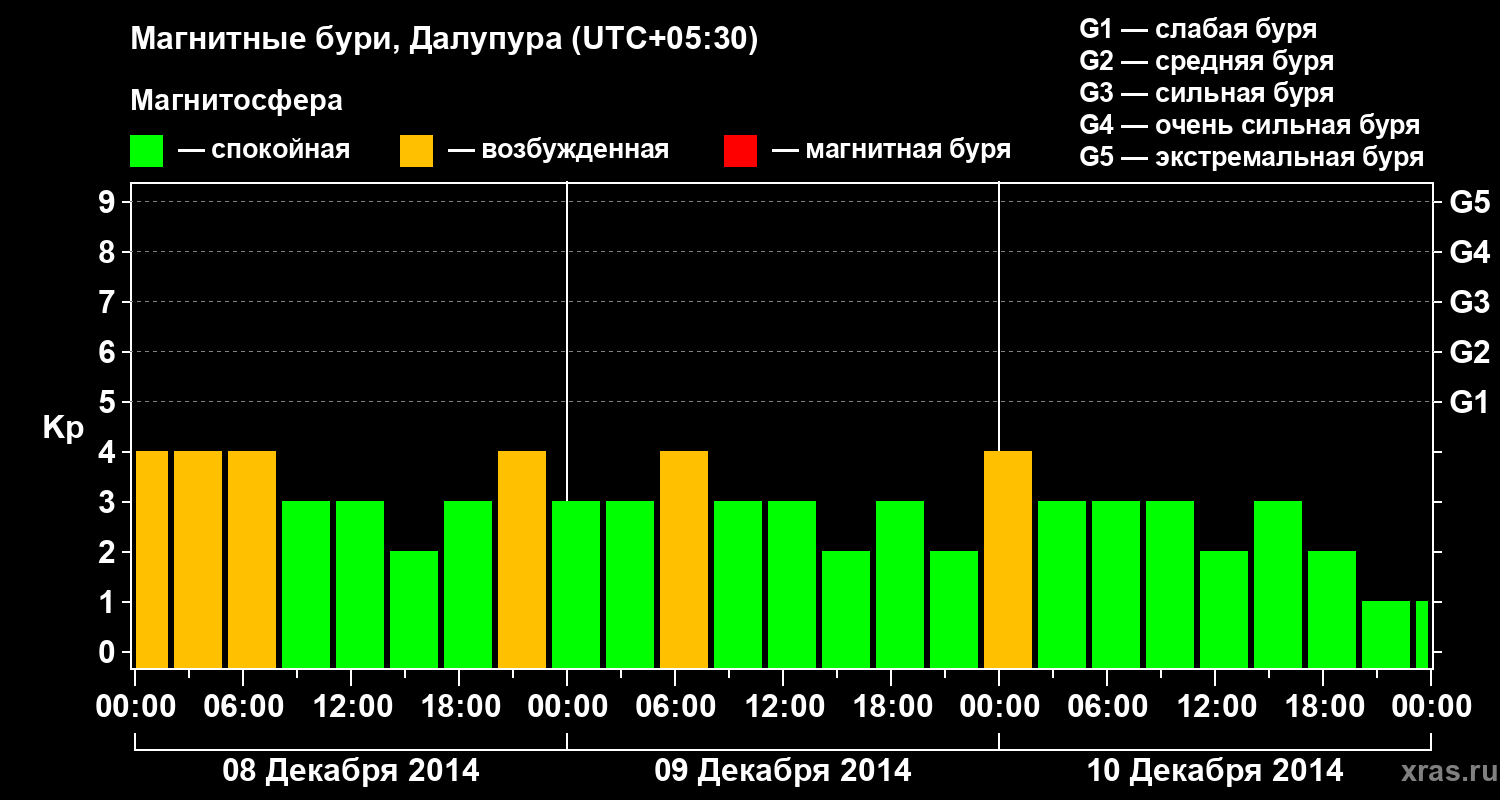Click the orange 'возбужденная' legend swatch
The width and height of the screenshot is (1500, 800).
click(x=417, y=151)
